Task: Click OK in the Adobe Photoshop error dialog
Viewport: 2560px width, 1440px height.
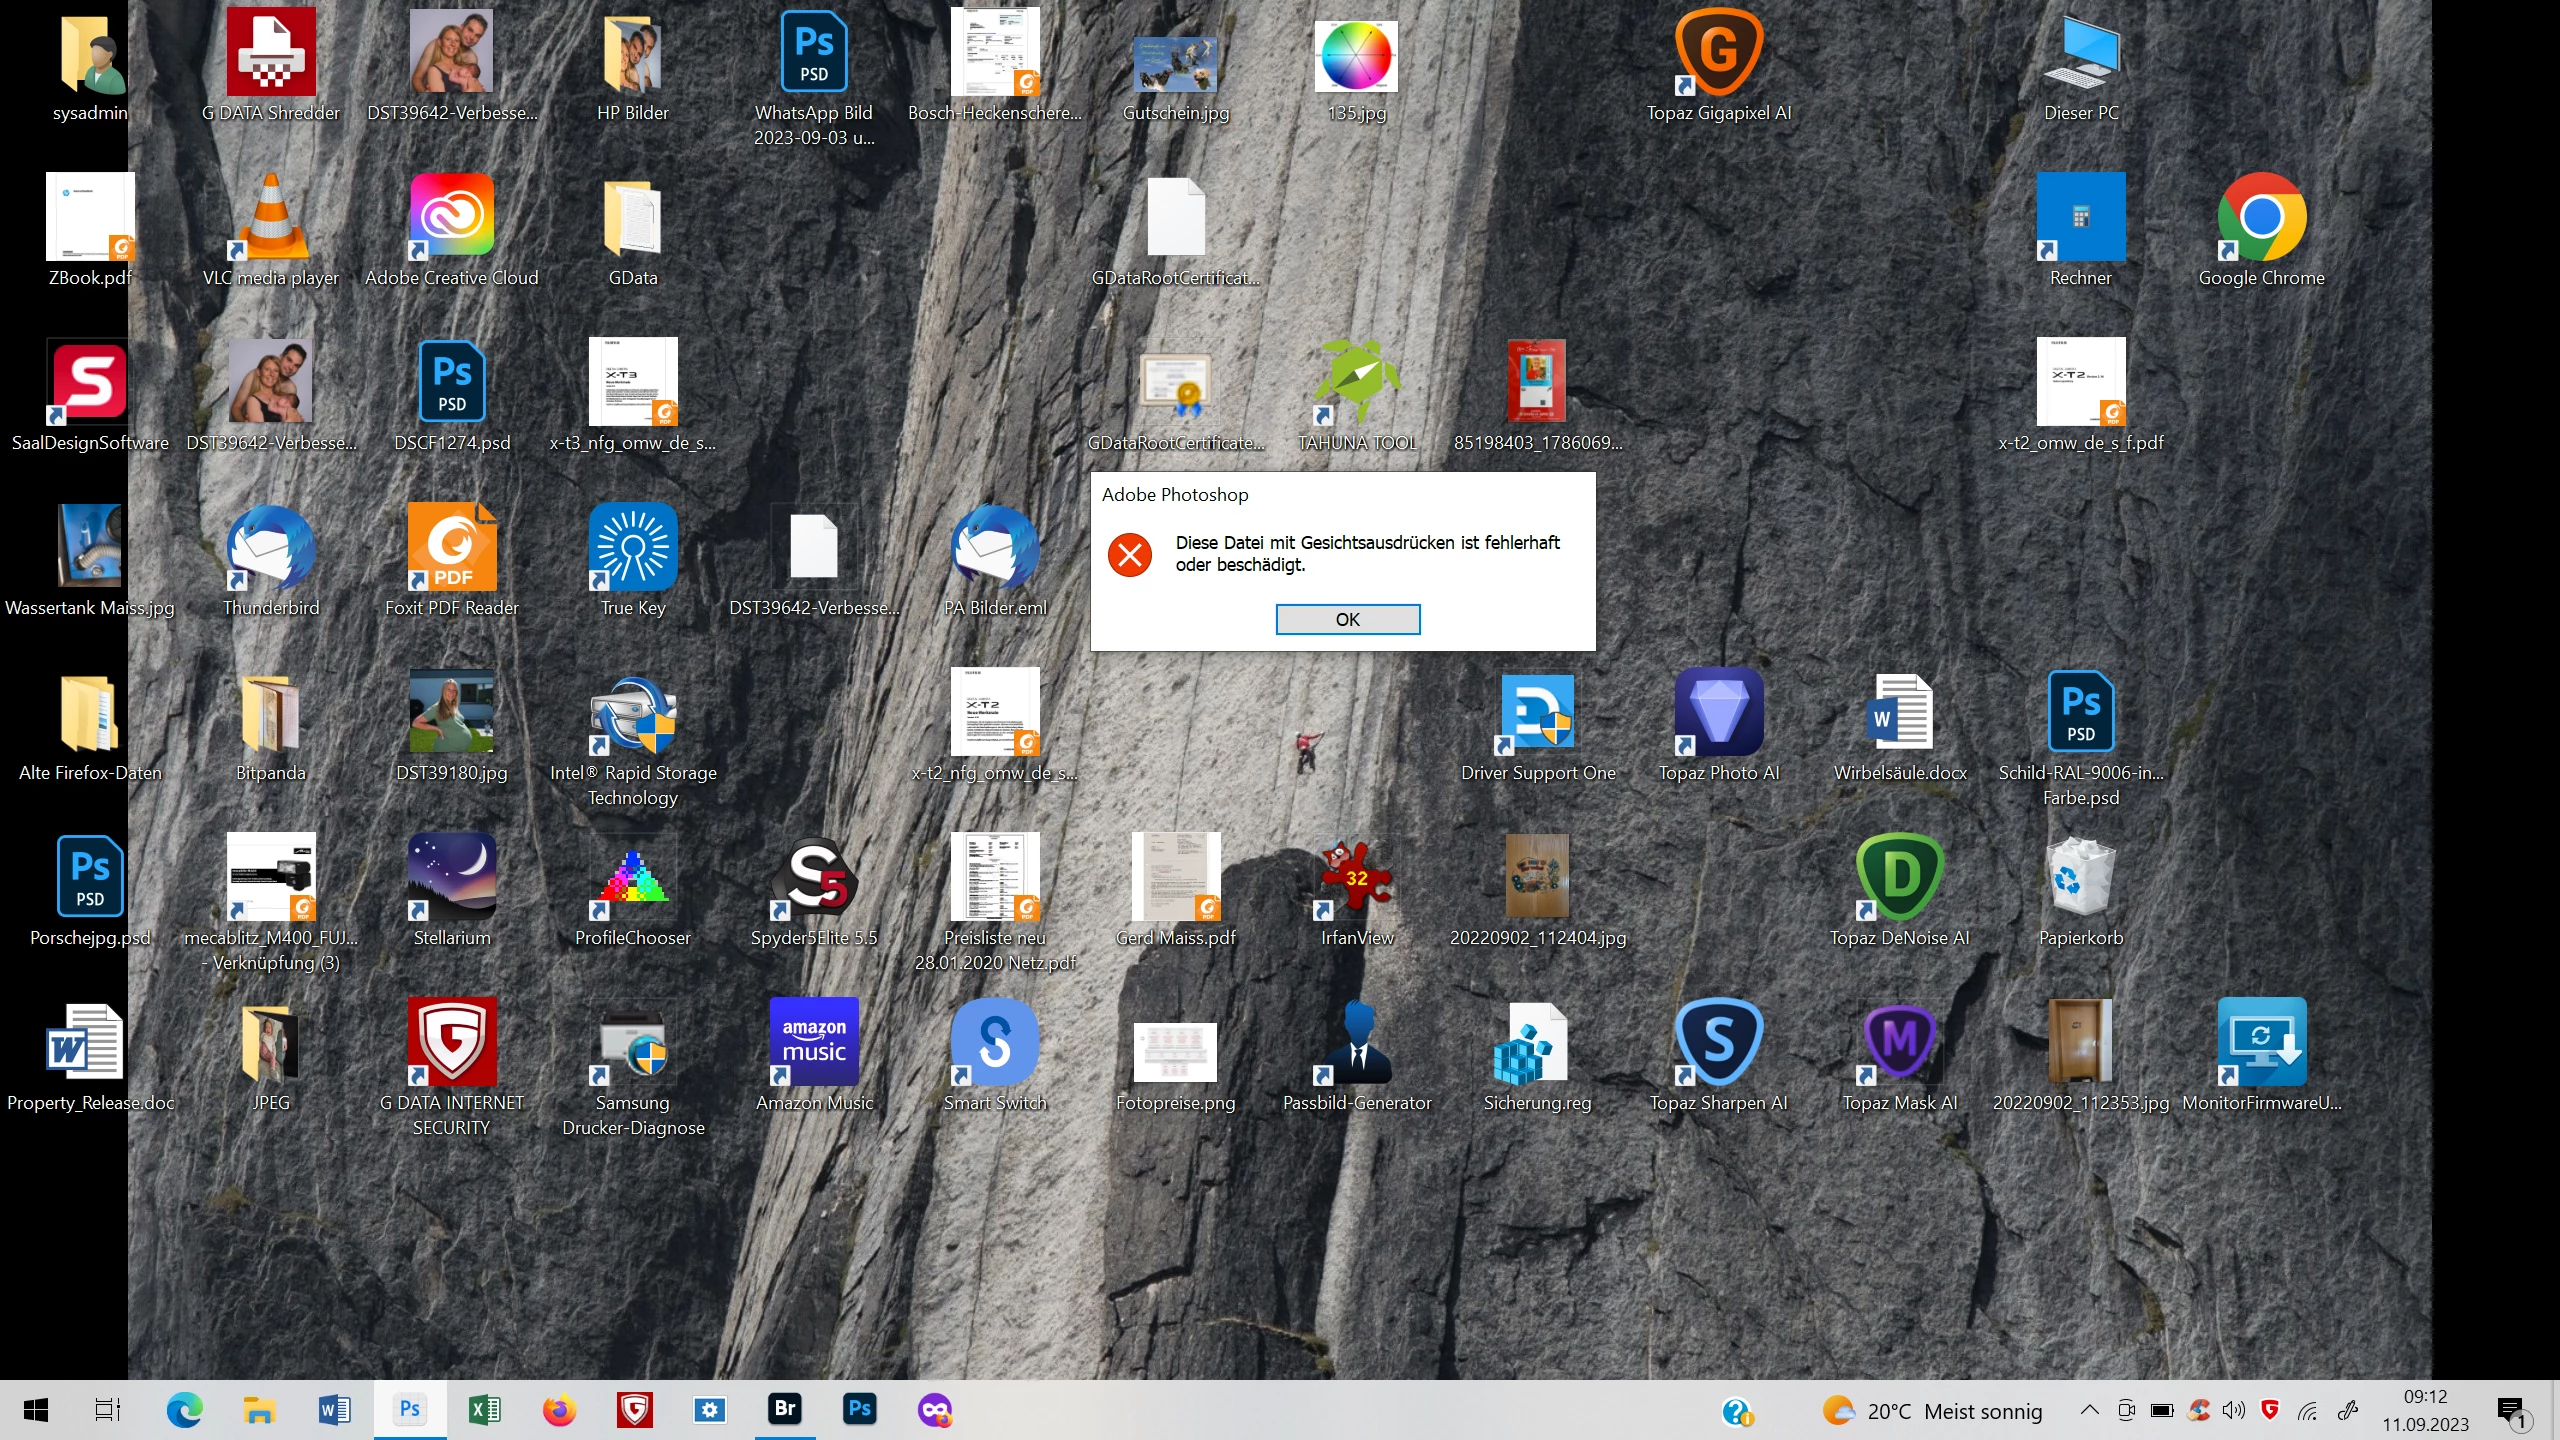Action: pos(1347,619)
